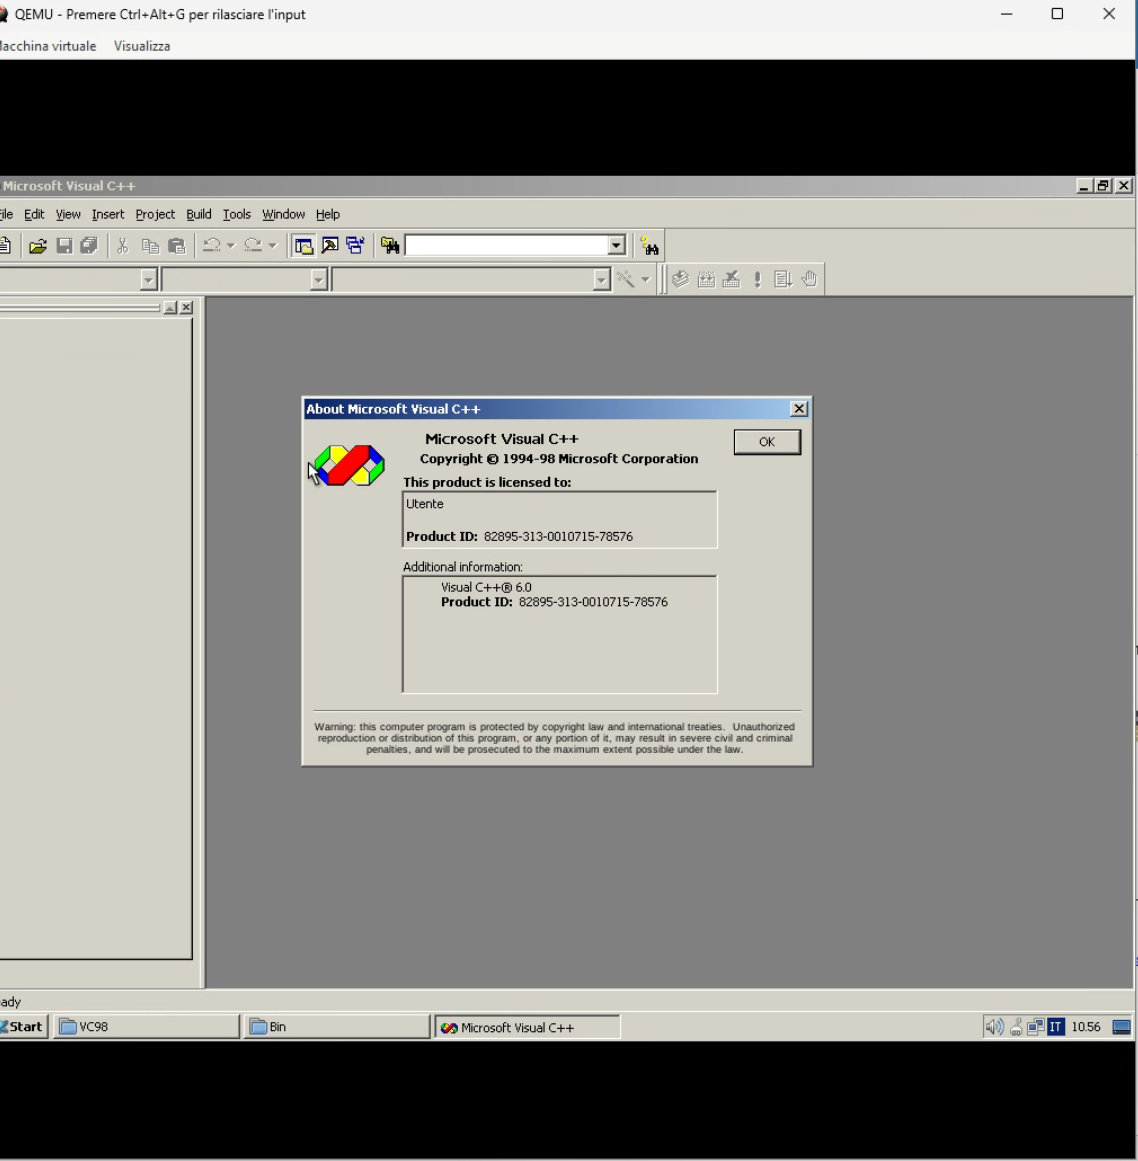Open the Window menu
1138x1161 pixels.
point(284,215)
